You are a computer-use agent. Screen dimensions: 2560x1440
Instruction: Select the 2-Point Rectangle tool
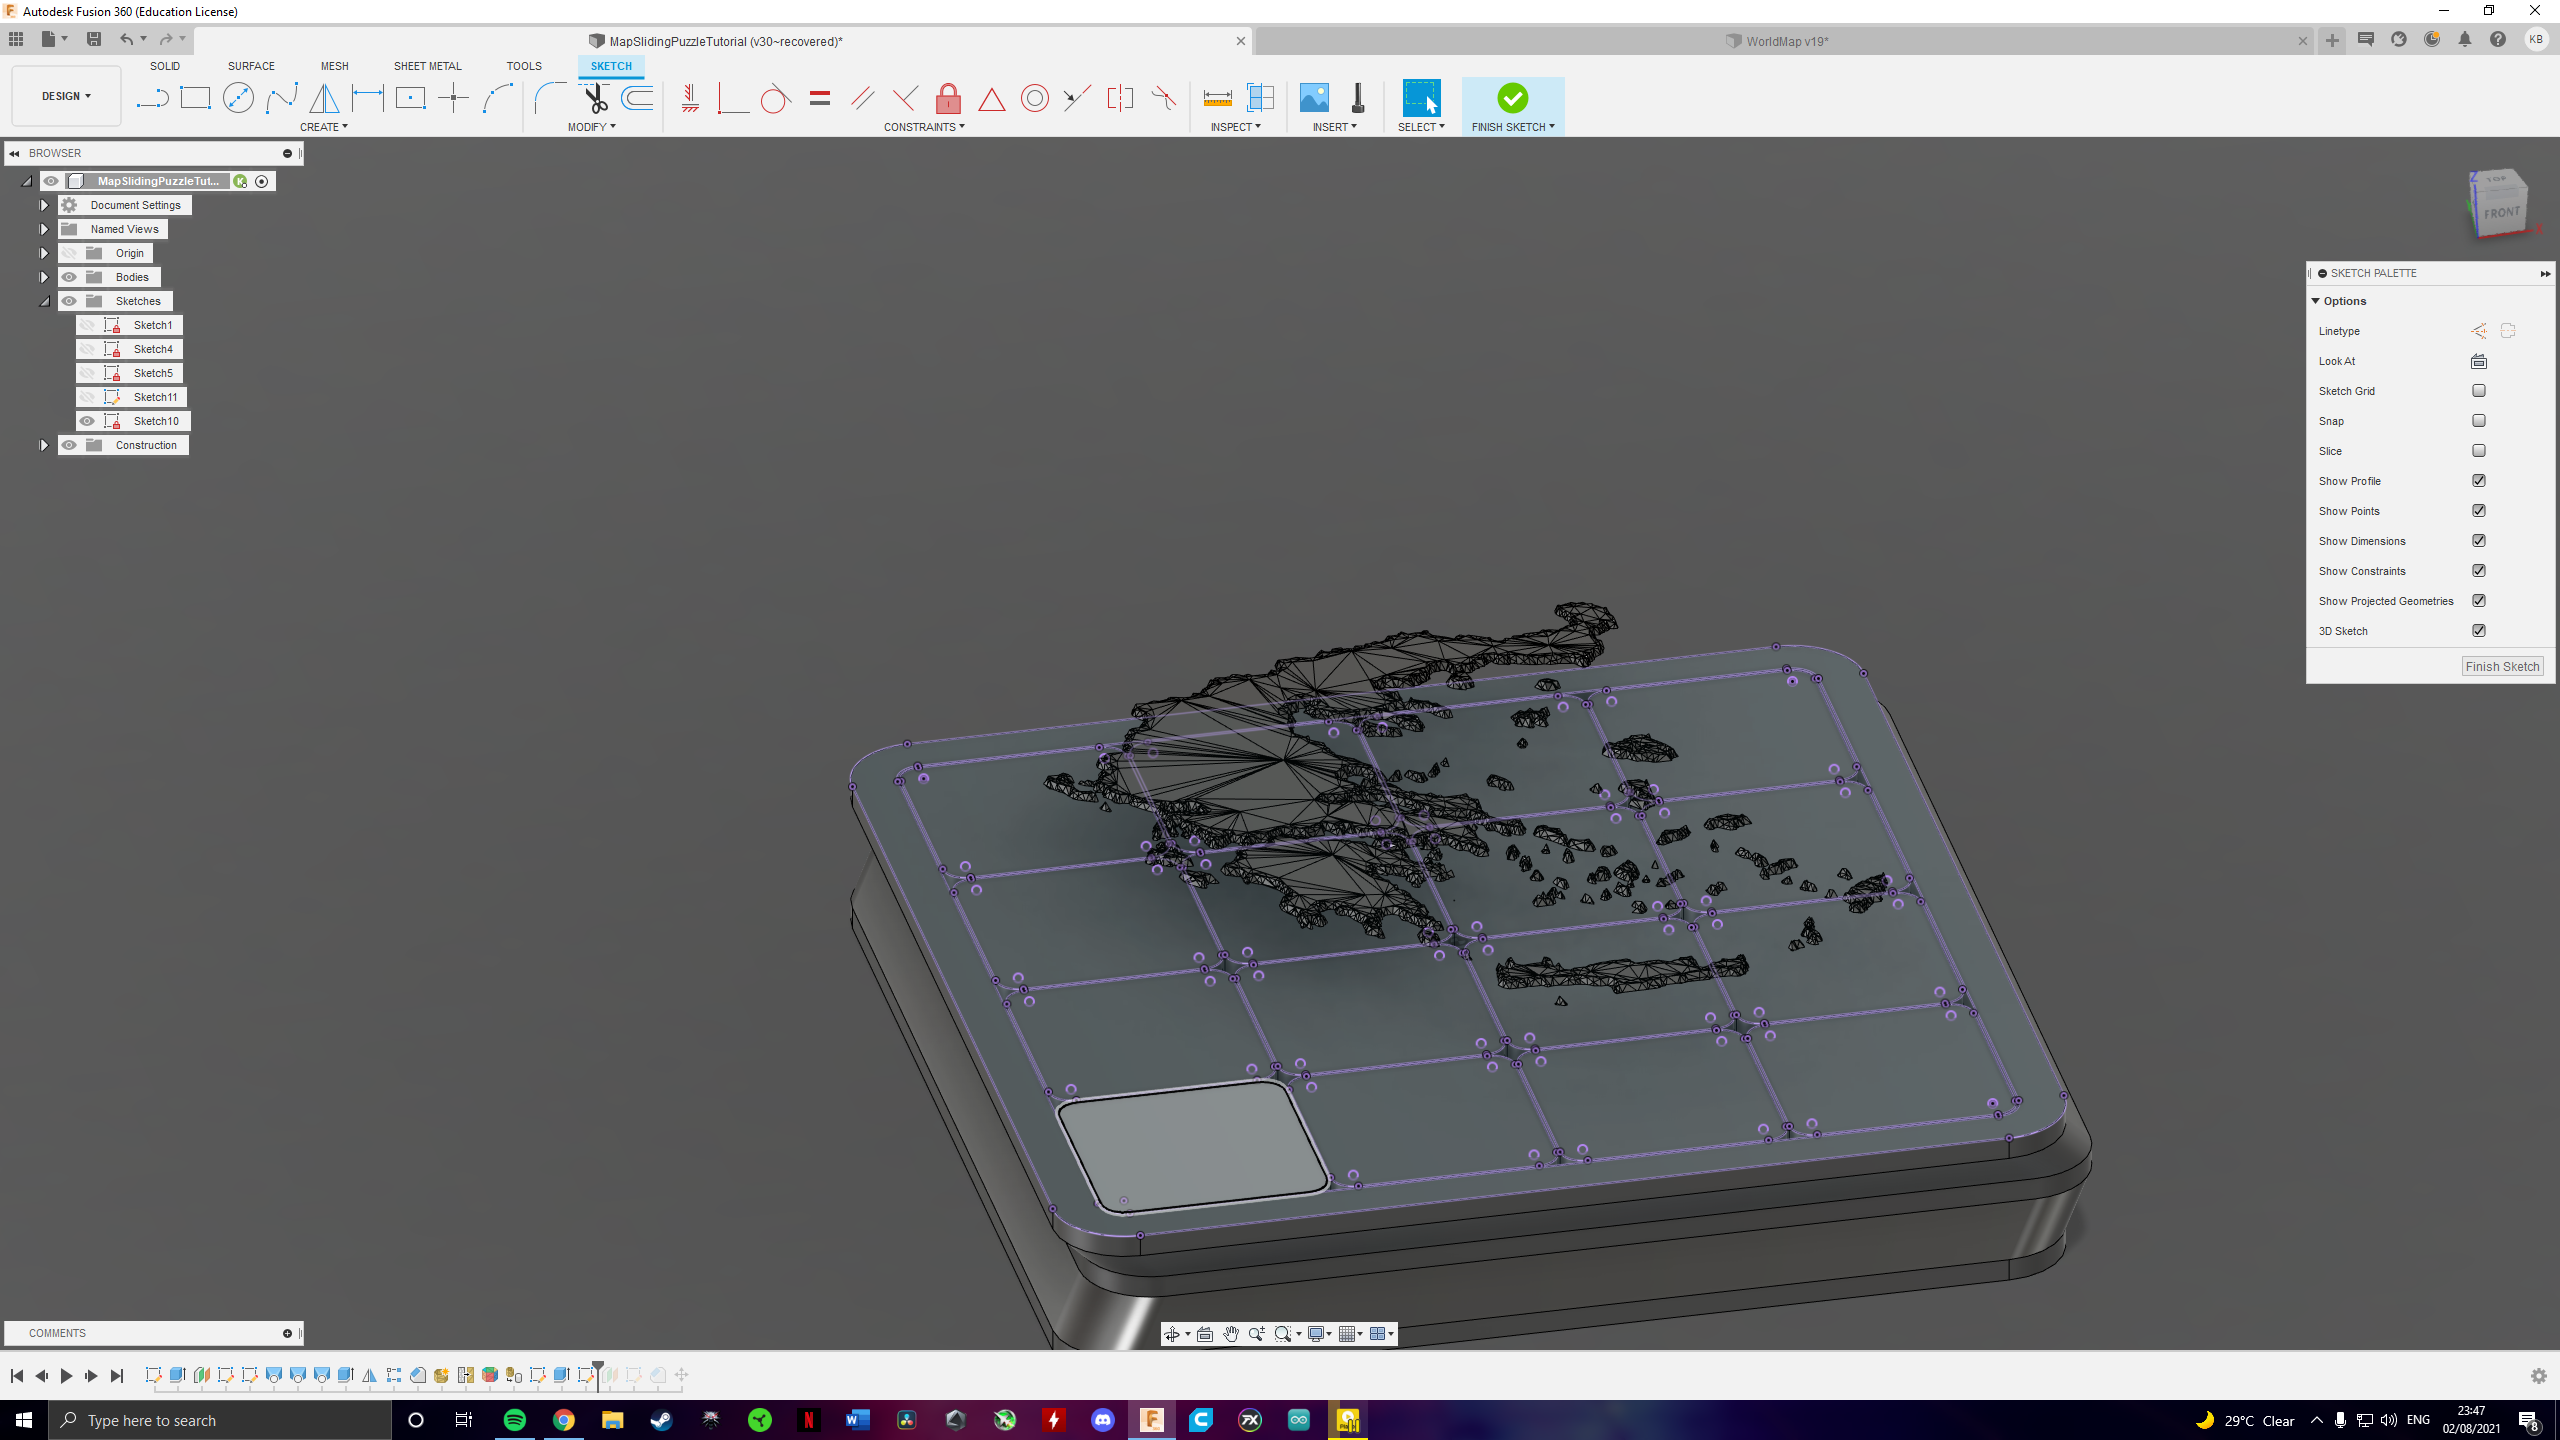pos(195,98)
